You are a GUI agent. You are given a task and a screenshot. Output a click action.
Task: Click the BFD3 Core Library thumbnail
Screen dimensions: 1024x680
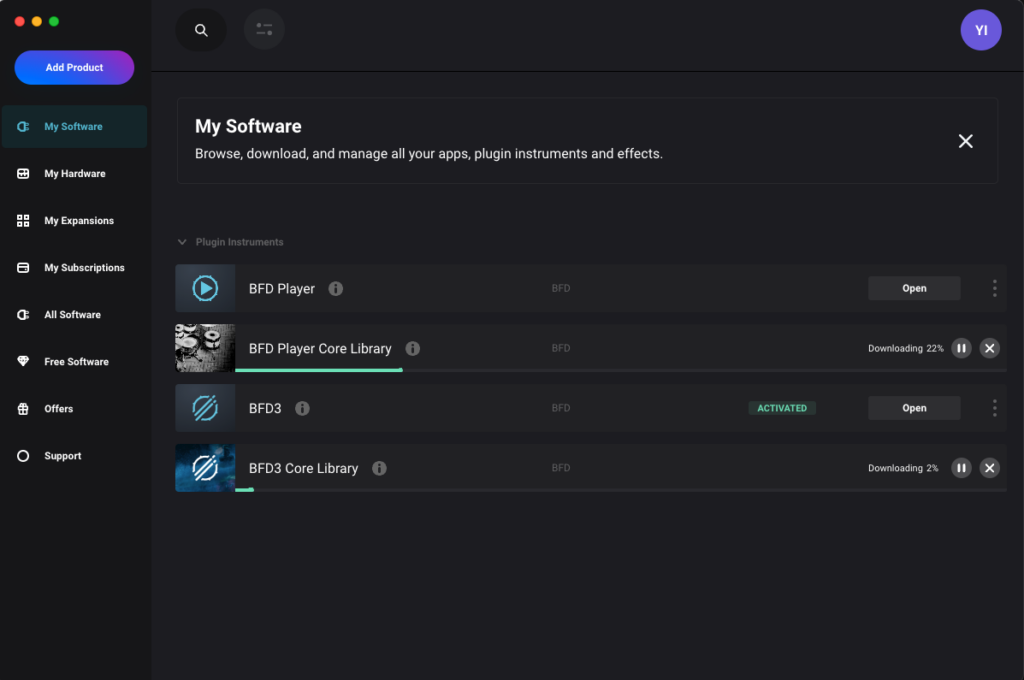(205, 468)
